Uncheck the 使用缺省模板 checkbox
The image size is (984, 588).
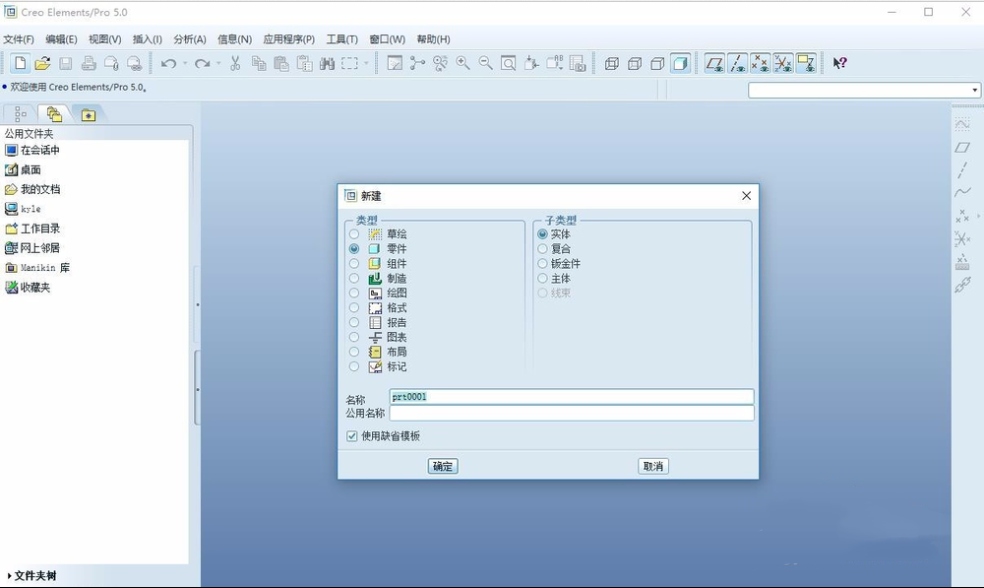pyautogui.click(x=352, y=436)
